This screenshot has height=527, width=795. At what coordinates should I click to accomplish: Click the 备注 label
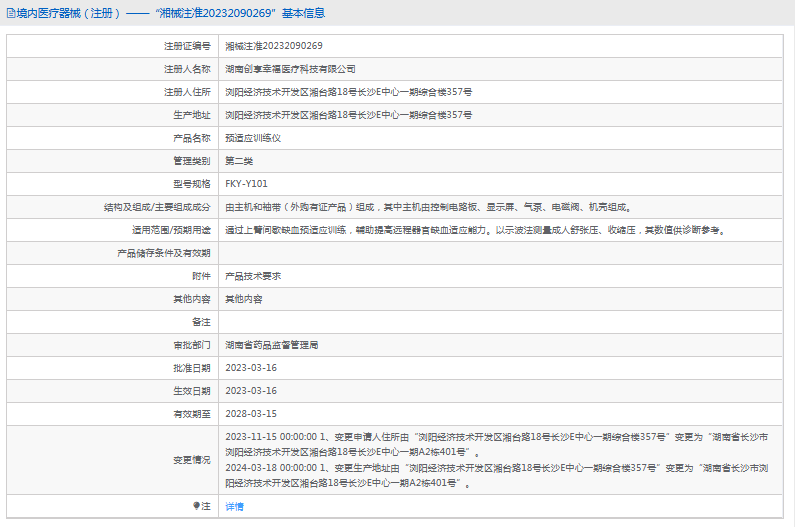[x=201, y=322]
